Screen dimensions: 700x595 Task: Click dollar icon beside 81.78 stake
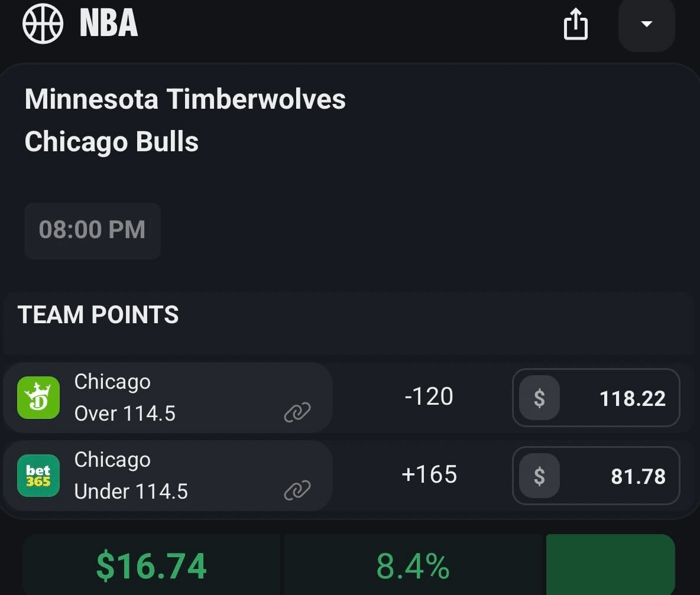click(x=539, y=476)
